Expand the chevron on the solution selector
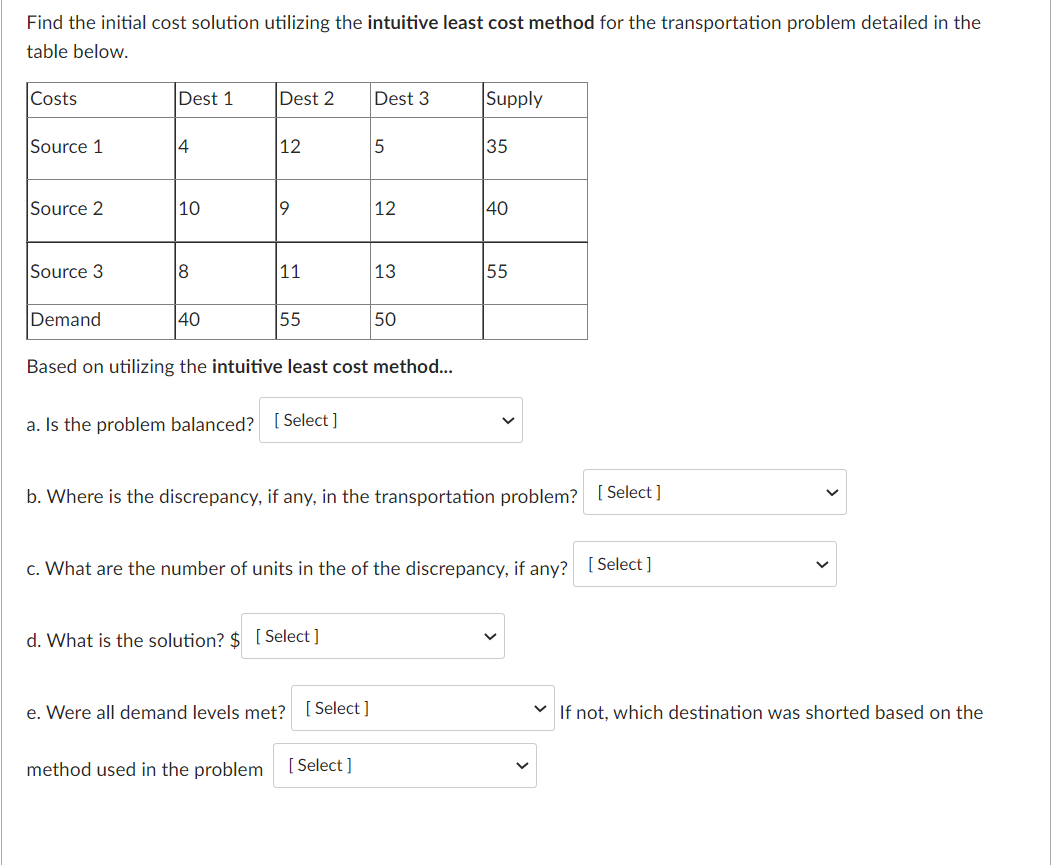The width and height of the screenshot is (1062, 865). 489,636
